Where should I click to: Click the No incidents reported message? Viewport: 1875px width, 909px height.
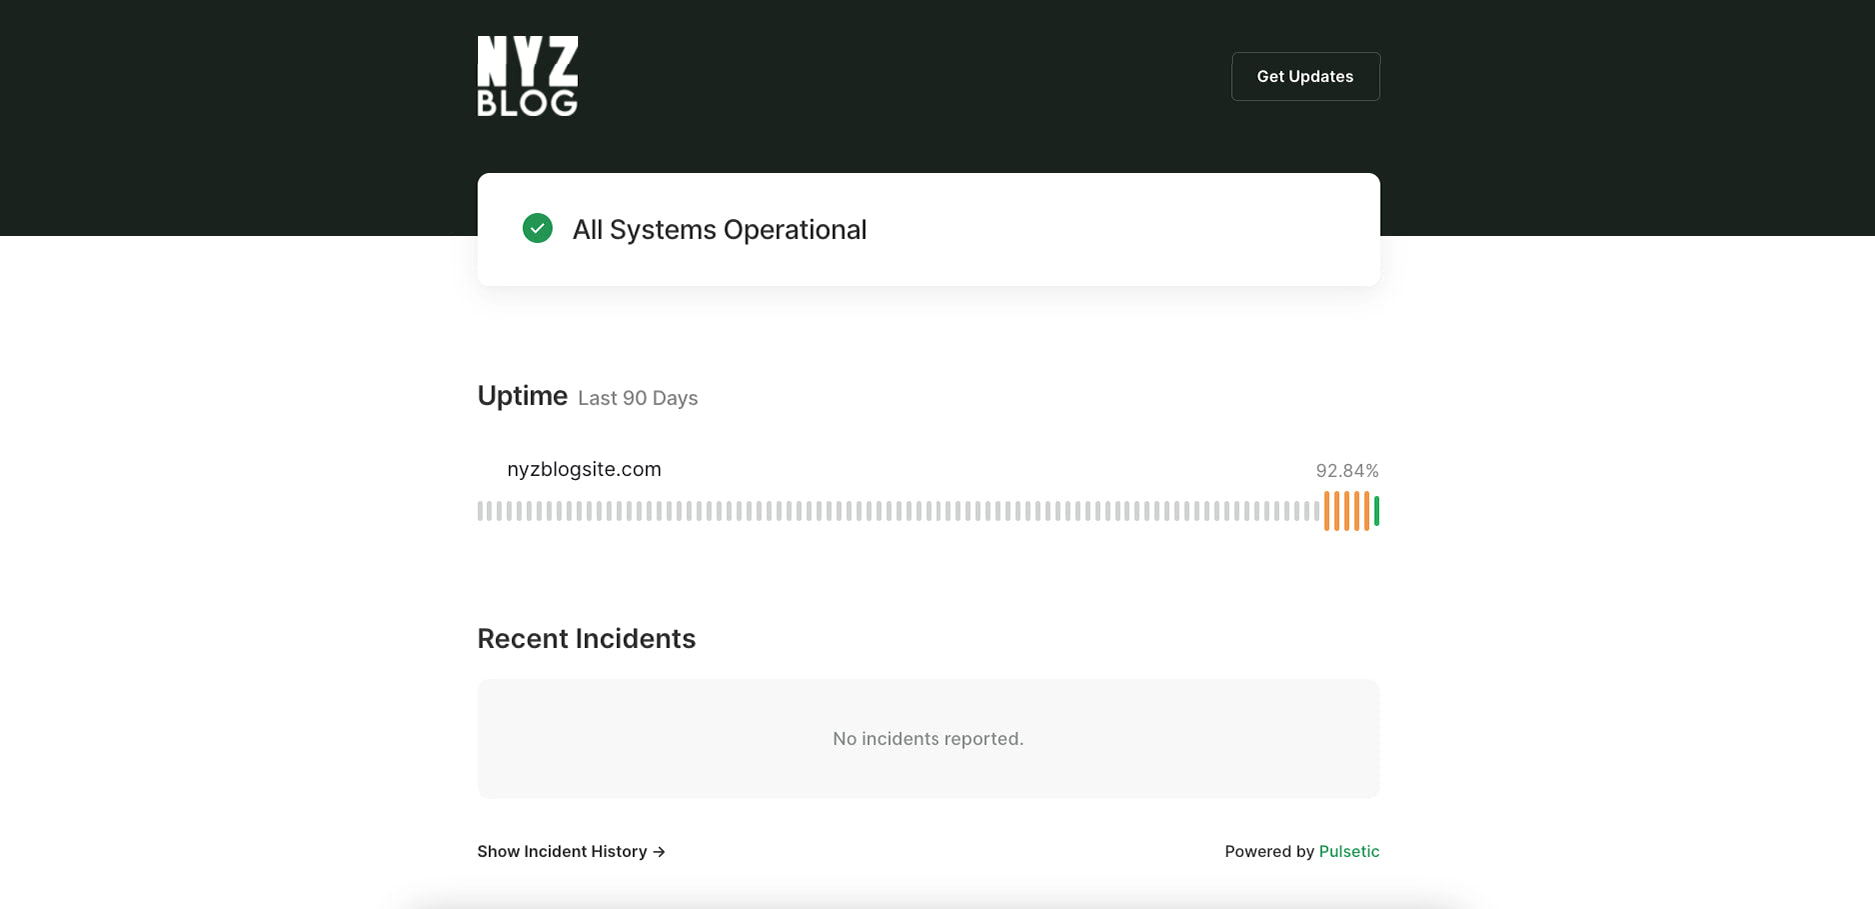coord(928,739)
